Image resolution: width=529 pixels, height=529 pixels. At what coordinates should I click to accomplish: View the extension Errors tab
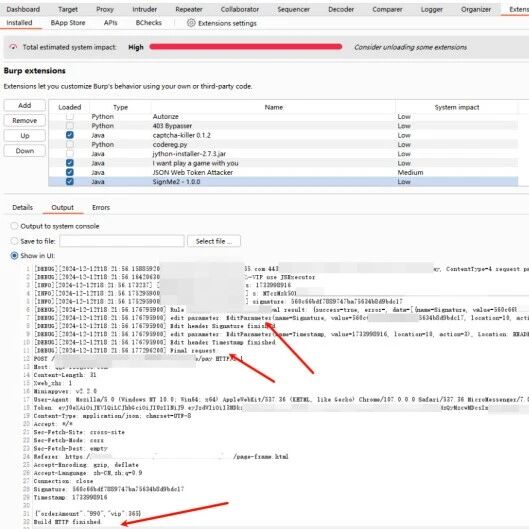coord(101,207)
